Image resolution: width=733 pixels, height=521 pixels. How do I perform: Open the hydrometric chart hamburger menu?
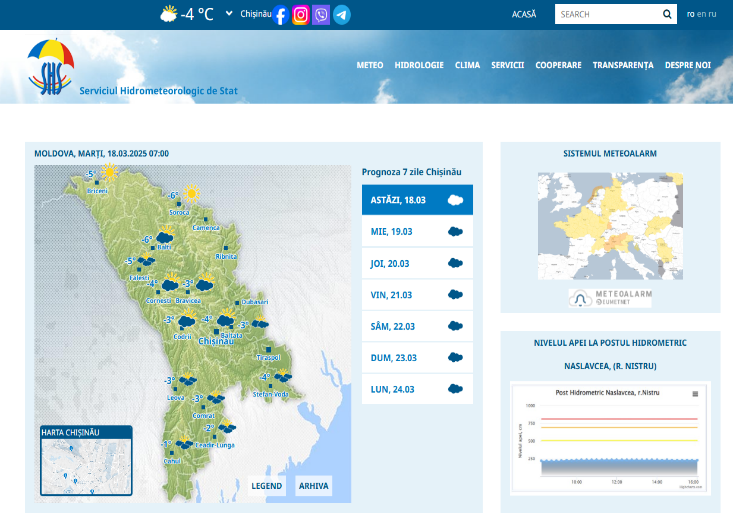click(x=696, y=393)
